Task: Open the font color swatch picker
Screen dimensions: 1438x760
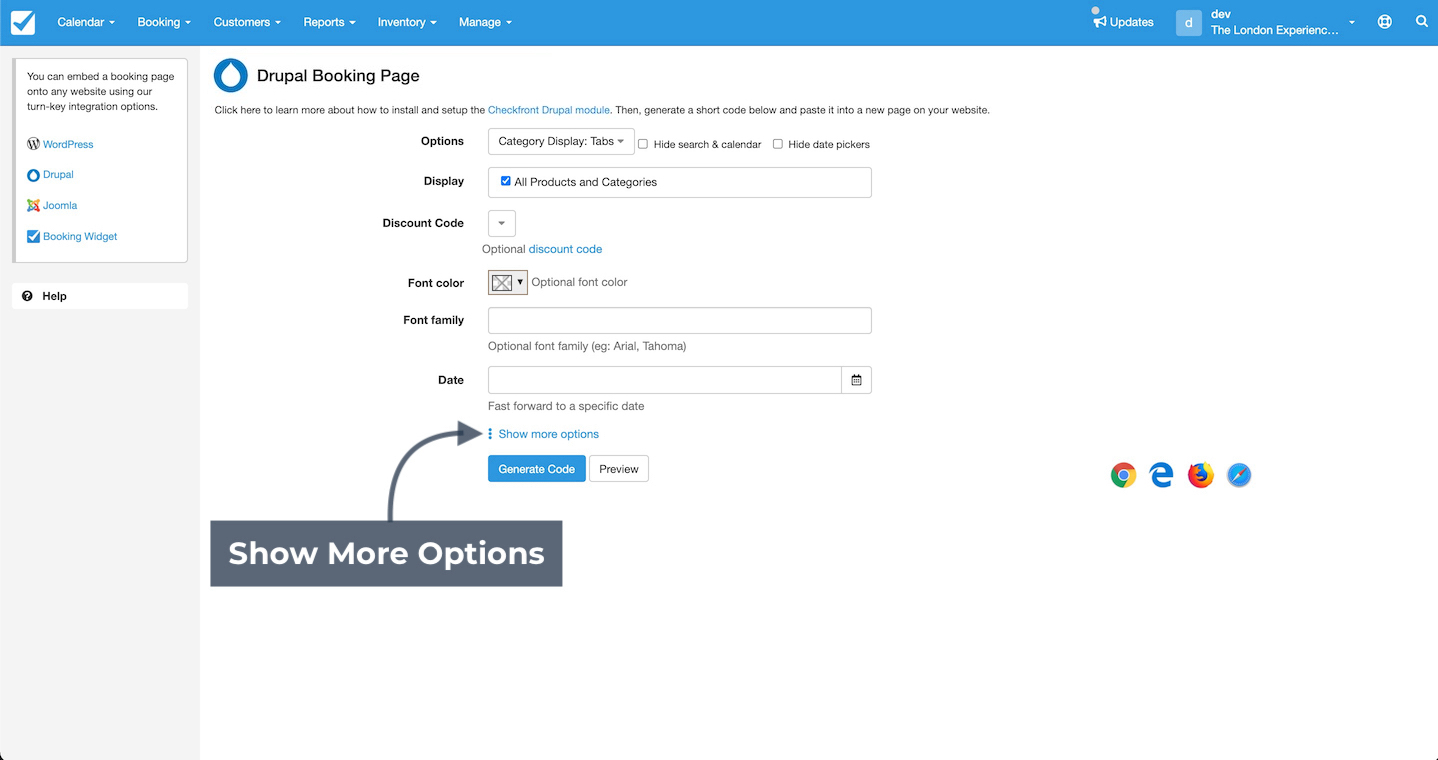Action: pos(508,283)
